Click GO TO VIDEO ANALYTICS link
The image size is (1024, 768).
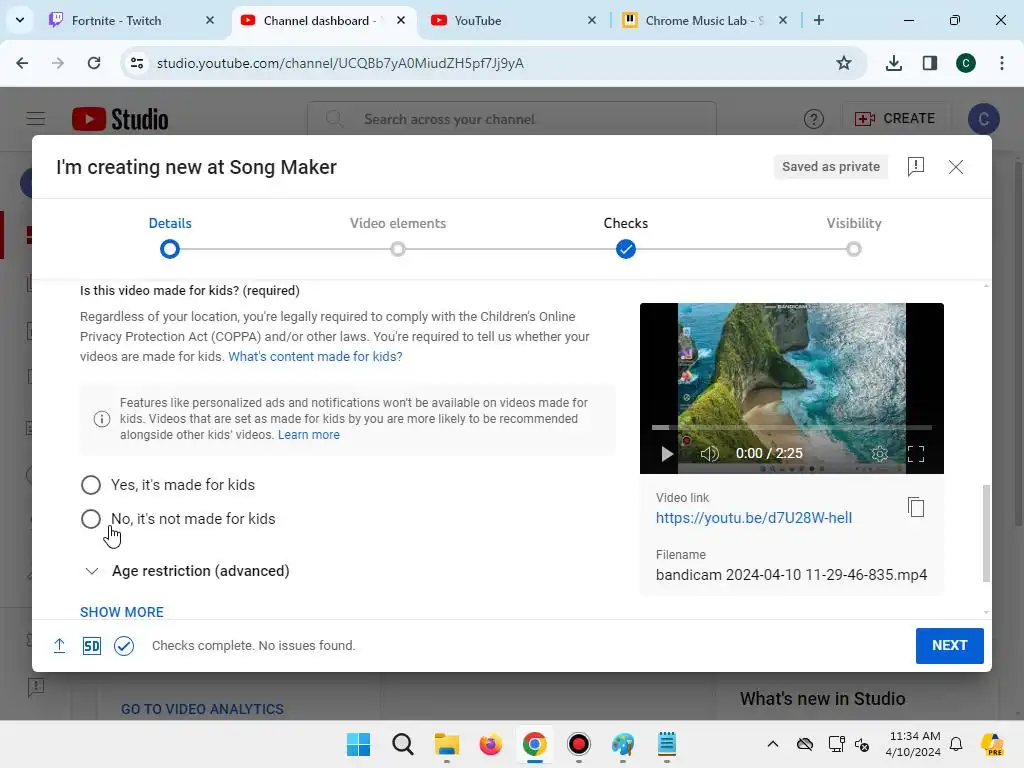coord(202,709)
